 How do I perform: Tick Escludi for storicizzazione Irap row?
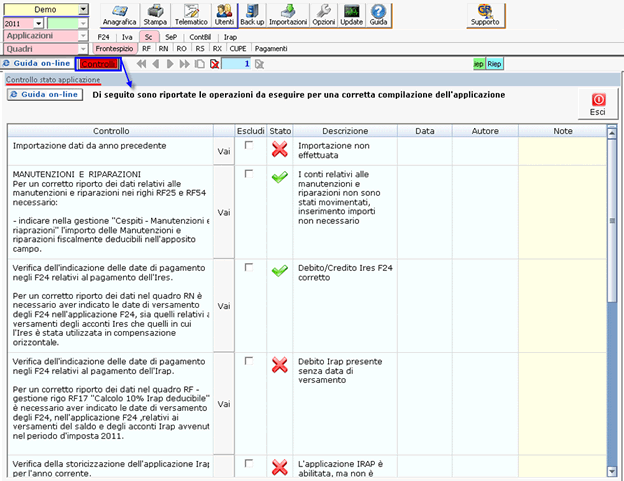tap(249, 463)
